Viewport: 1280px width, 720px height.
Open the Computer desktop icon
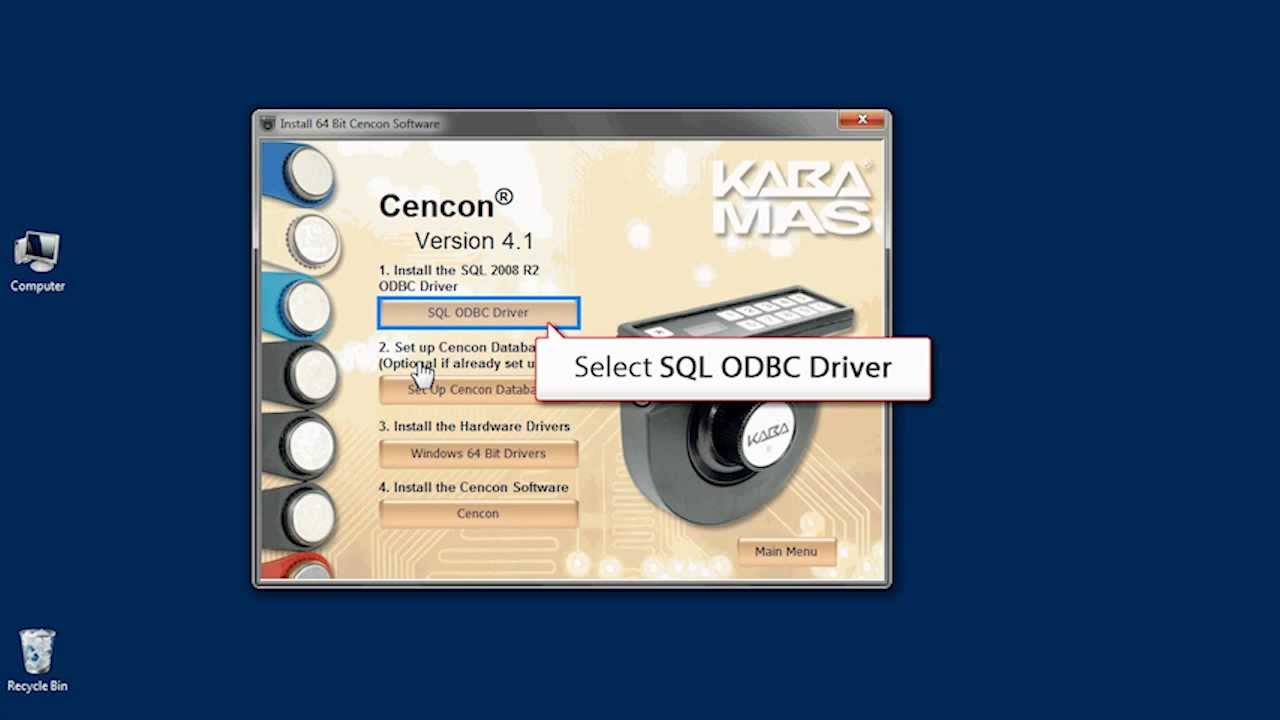[x=37, y=262]
